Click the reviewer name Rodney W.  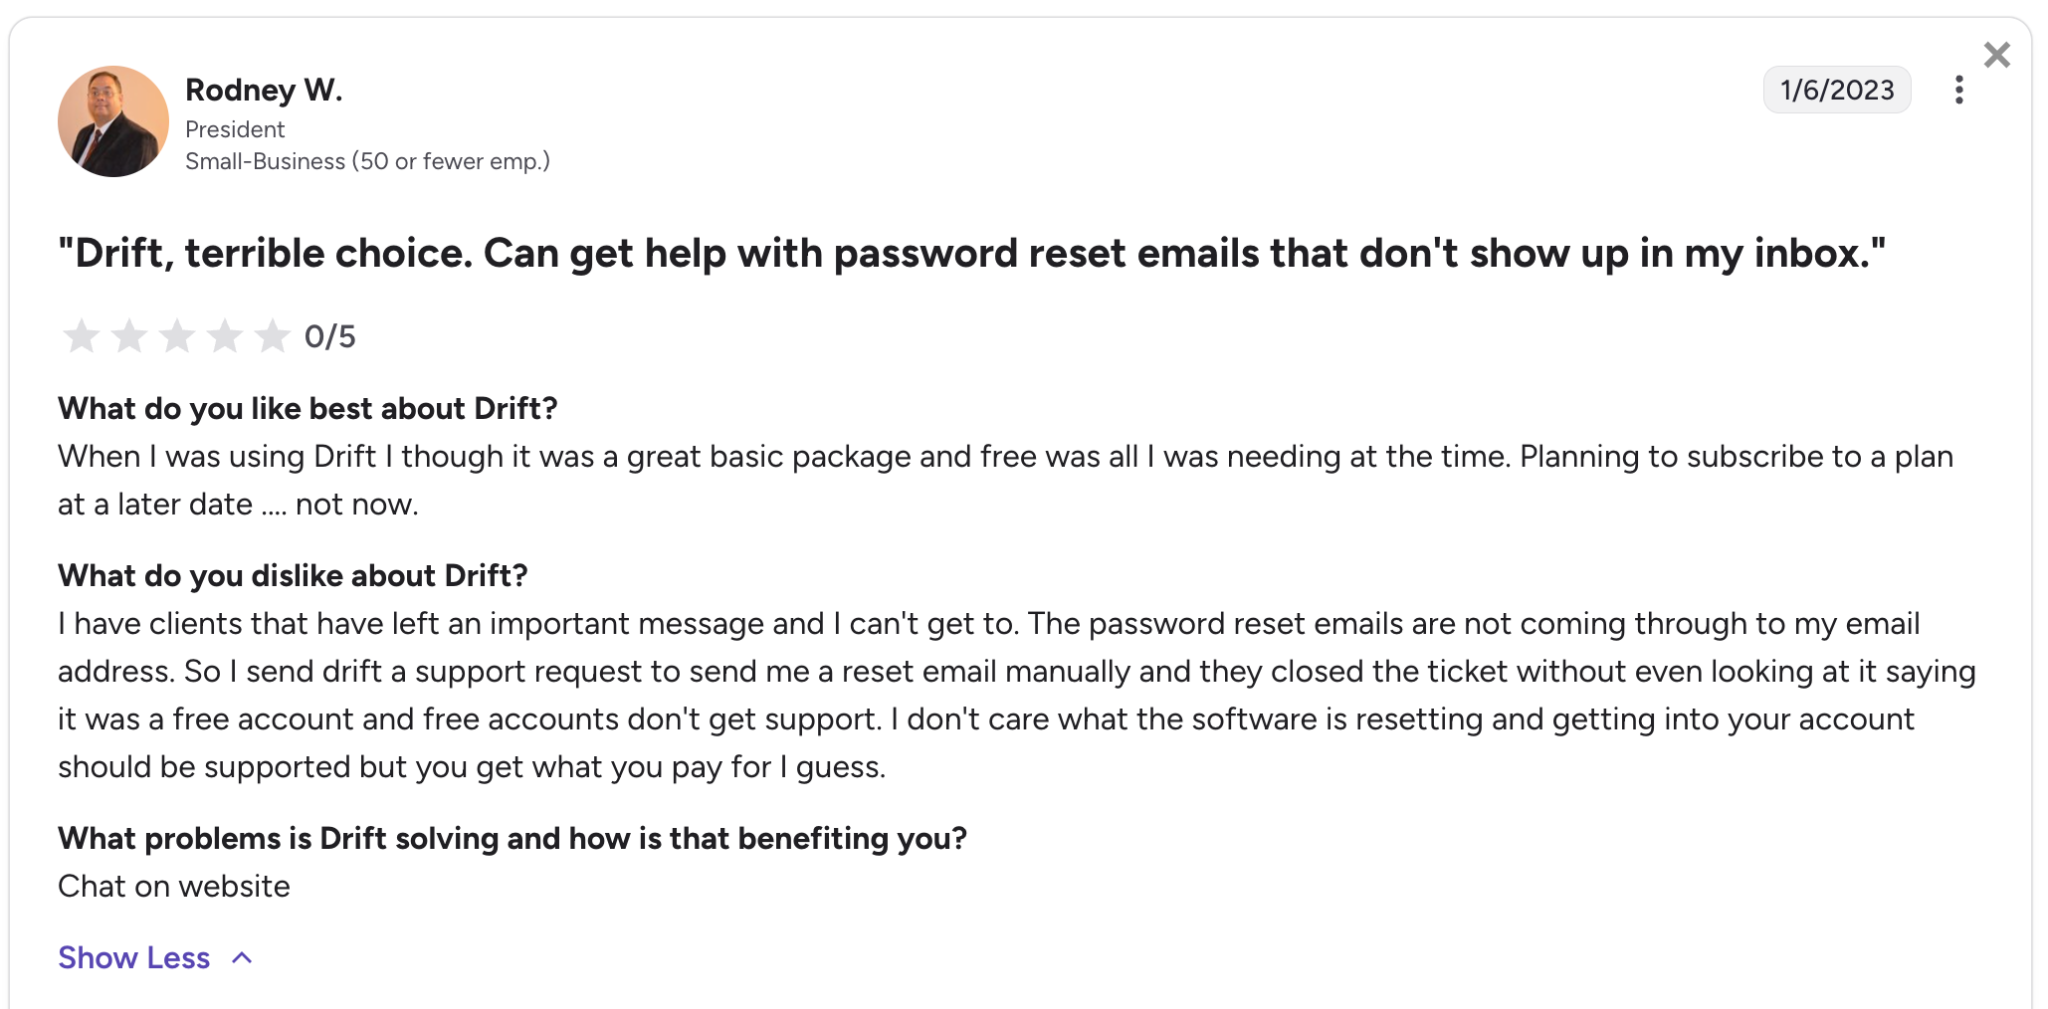tap(264, 90)
